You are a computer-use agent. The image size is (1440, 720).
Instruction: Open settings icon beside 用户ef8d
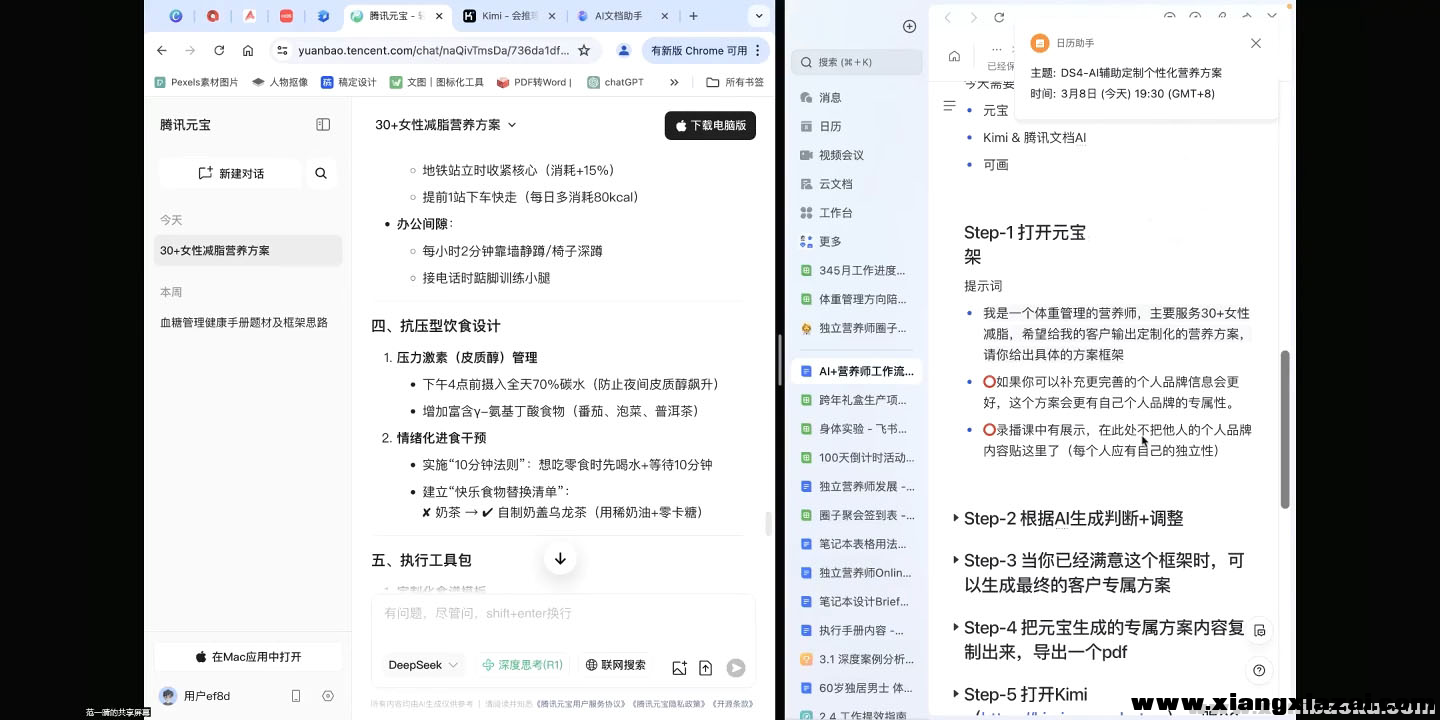(328, 696)
